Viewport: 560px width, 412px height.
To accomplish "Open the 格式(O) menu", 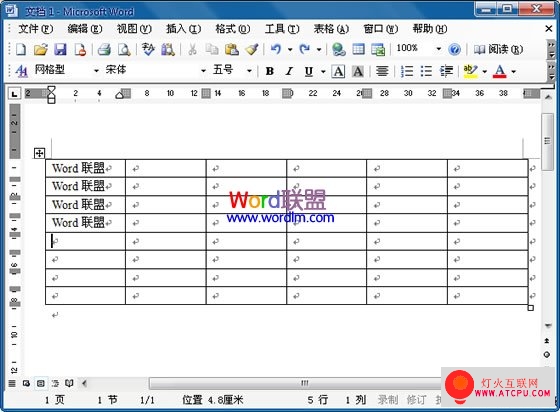I will coord(232,29).
